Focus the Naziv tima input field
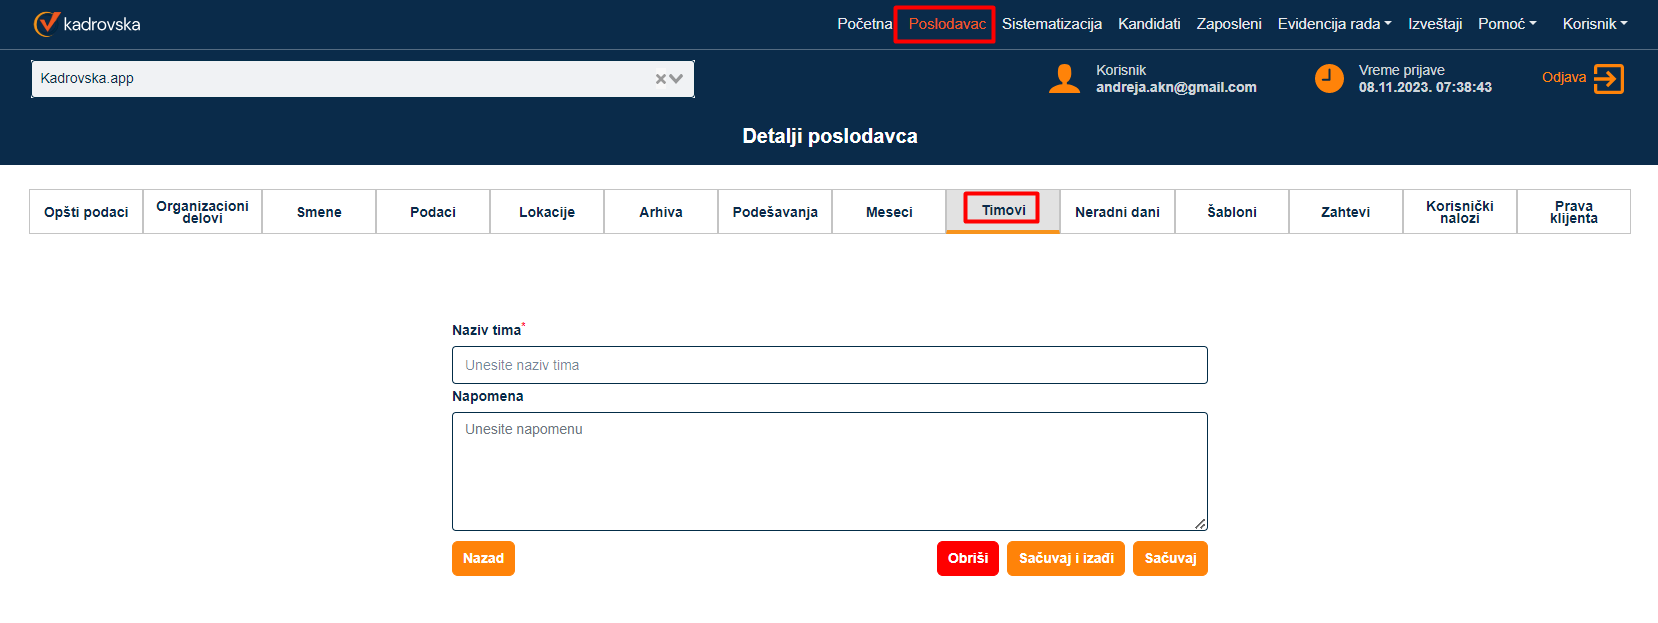The image size is (1658, 623). (829, 365)
